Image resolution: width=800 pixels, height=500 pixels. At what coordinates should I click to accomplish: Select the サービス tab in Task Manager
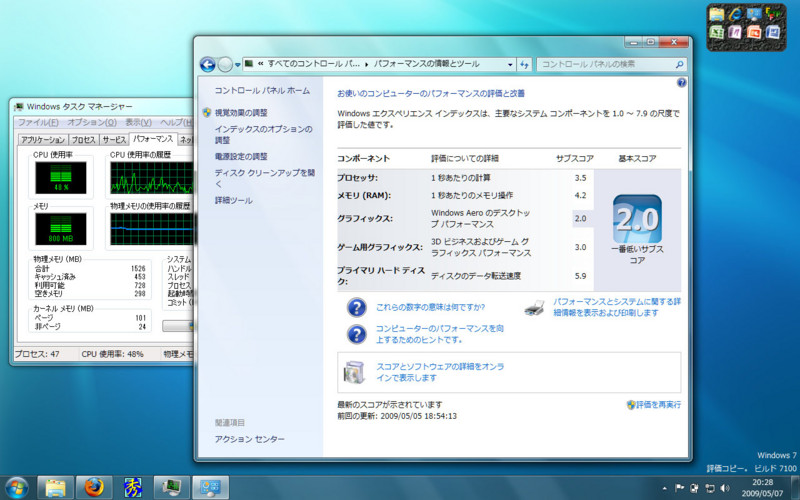click(x=114, y=140)
